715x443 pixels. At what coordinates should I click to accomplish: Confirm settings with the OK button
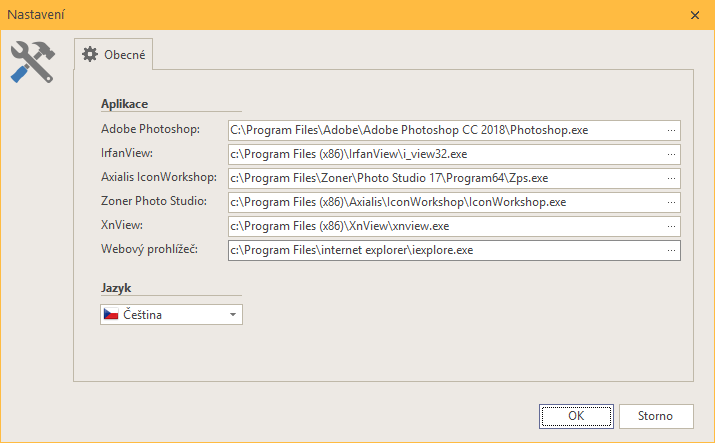[575, 415]
